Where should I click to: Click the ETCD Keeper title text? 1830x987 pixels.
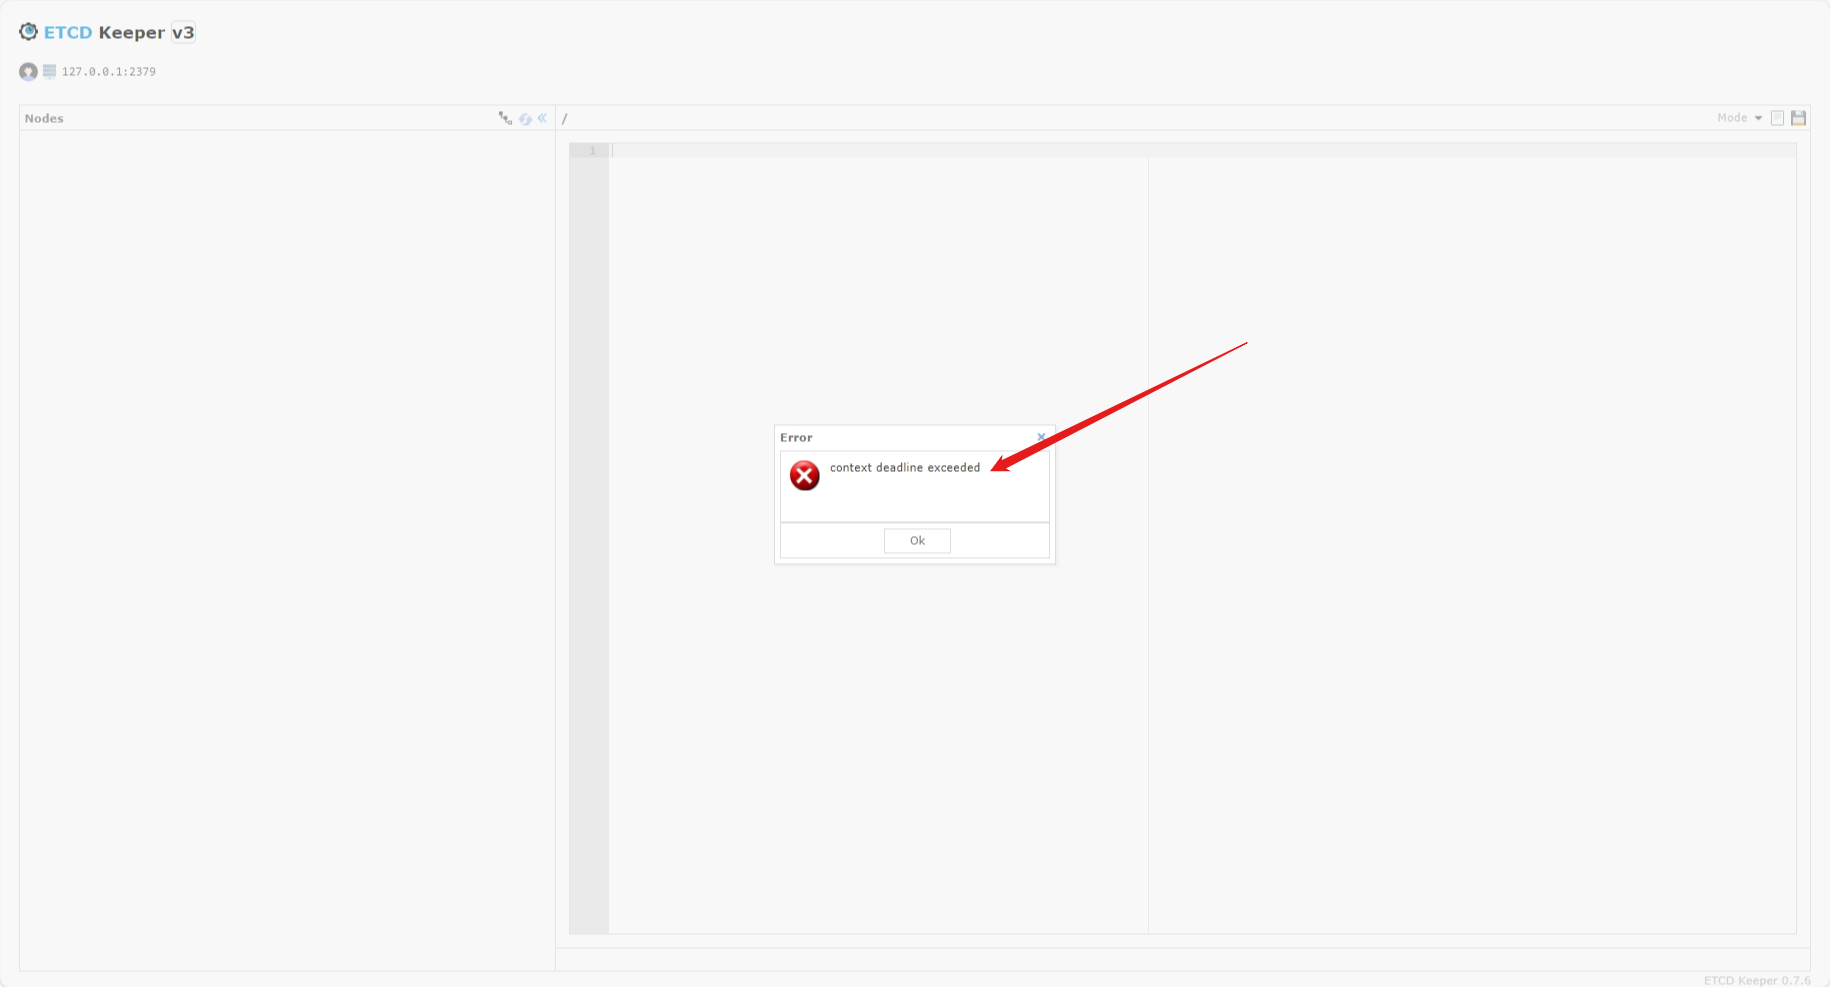coord(104,32)
